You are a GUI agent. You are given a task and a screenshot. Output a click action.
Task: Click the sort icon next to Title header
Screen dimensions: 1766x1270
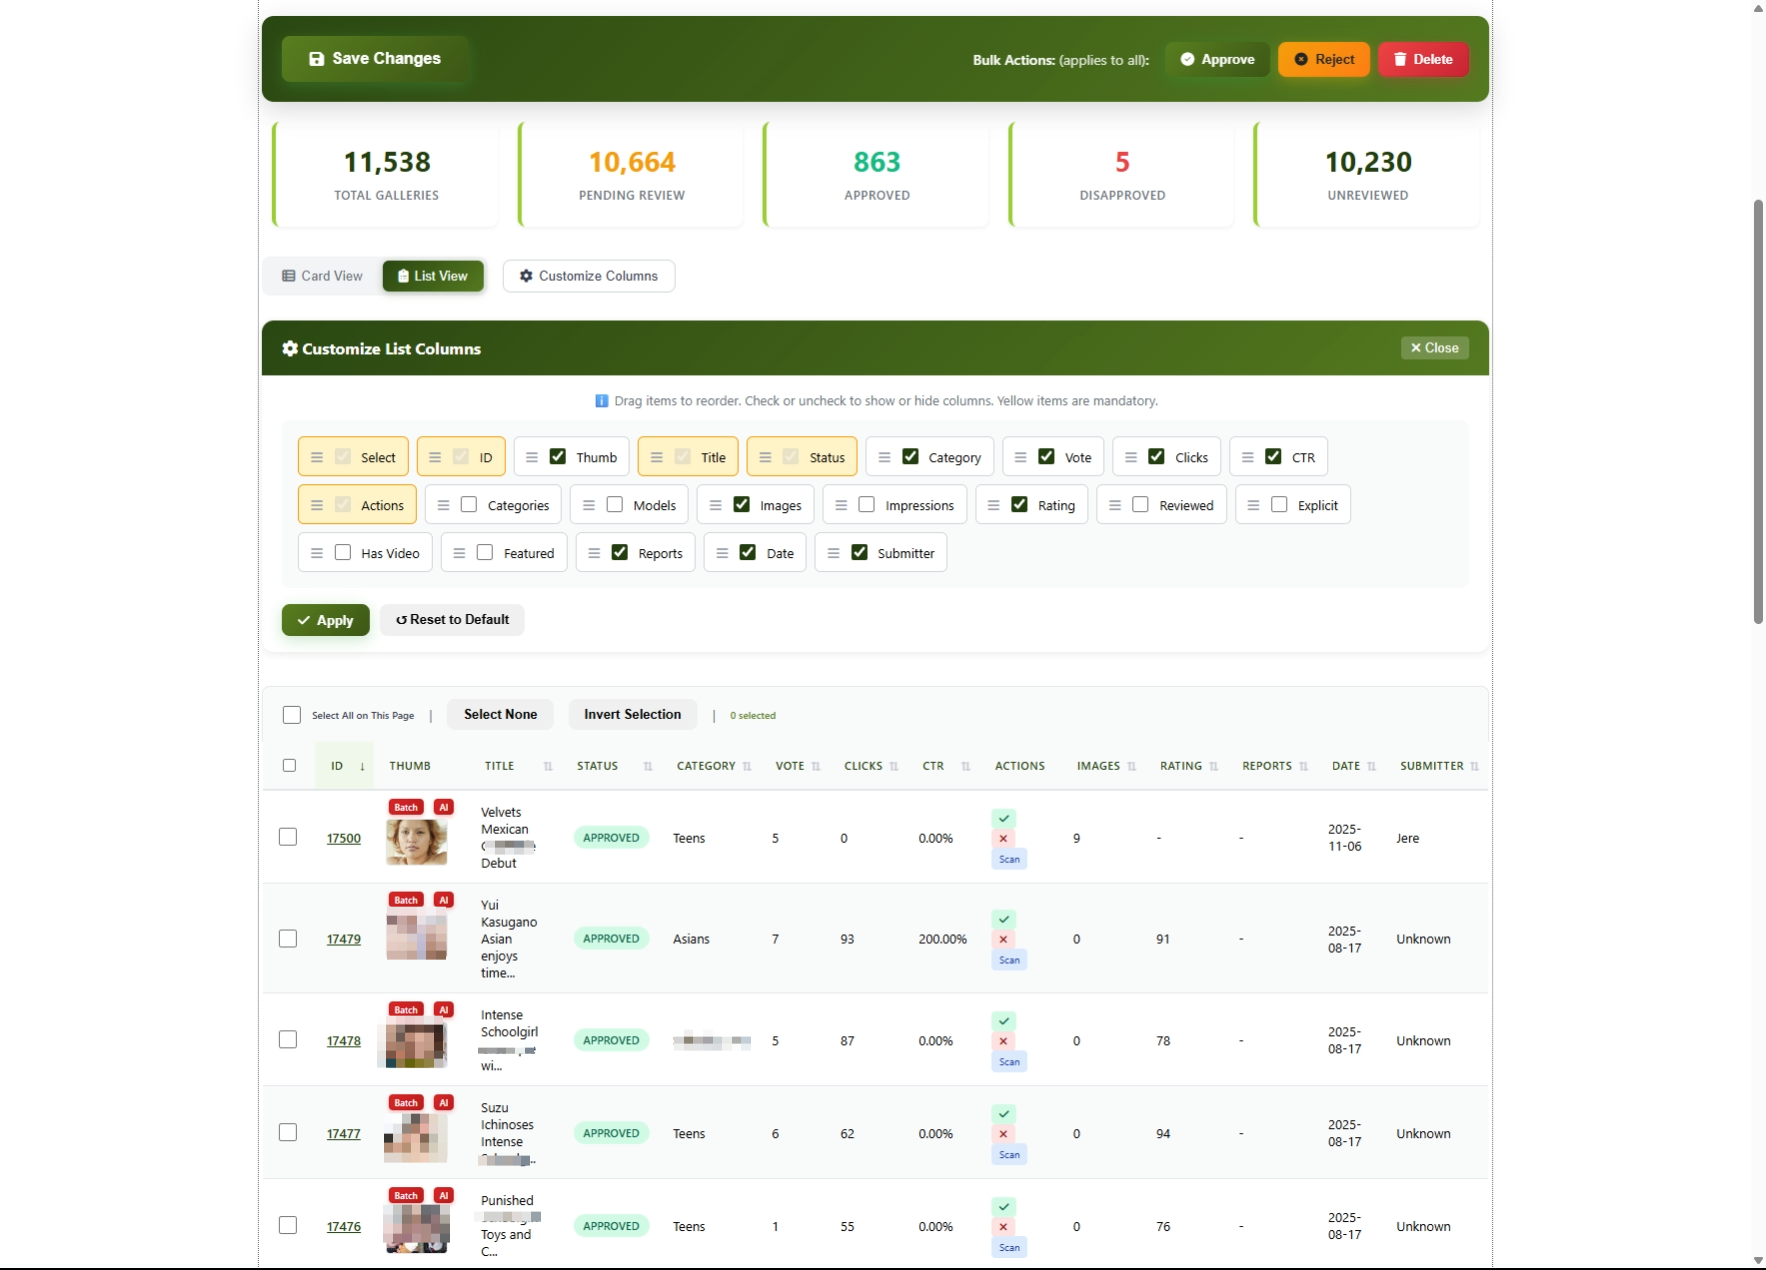pos(548,766)
